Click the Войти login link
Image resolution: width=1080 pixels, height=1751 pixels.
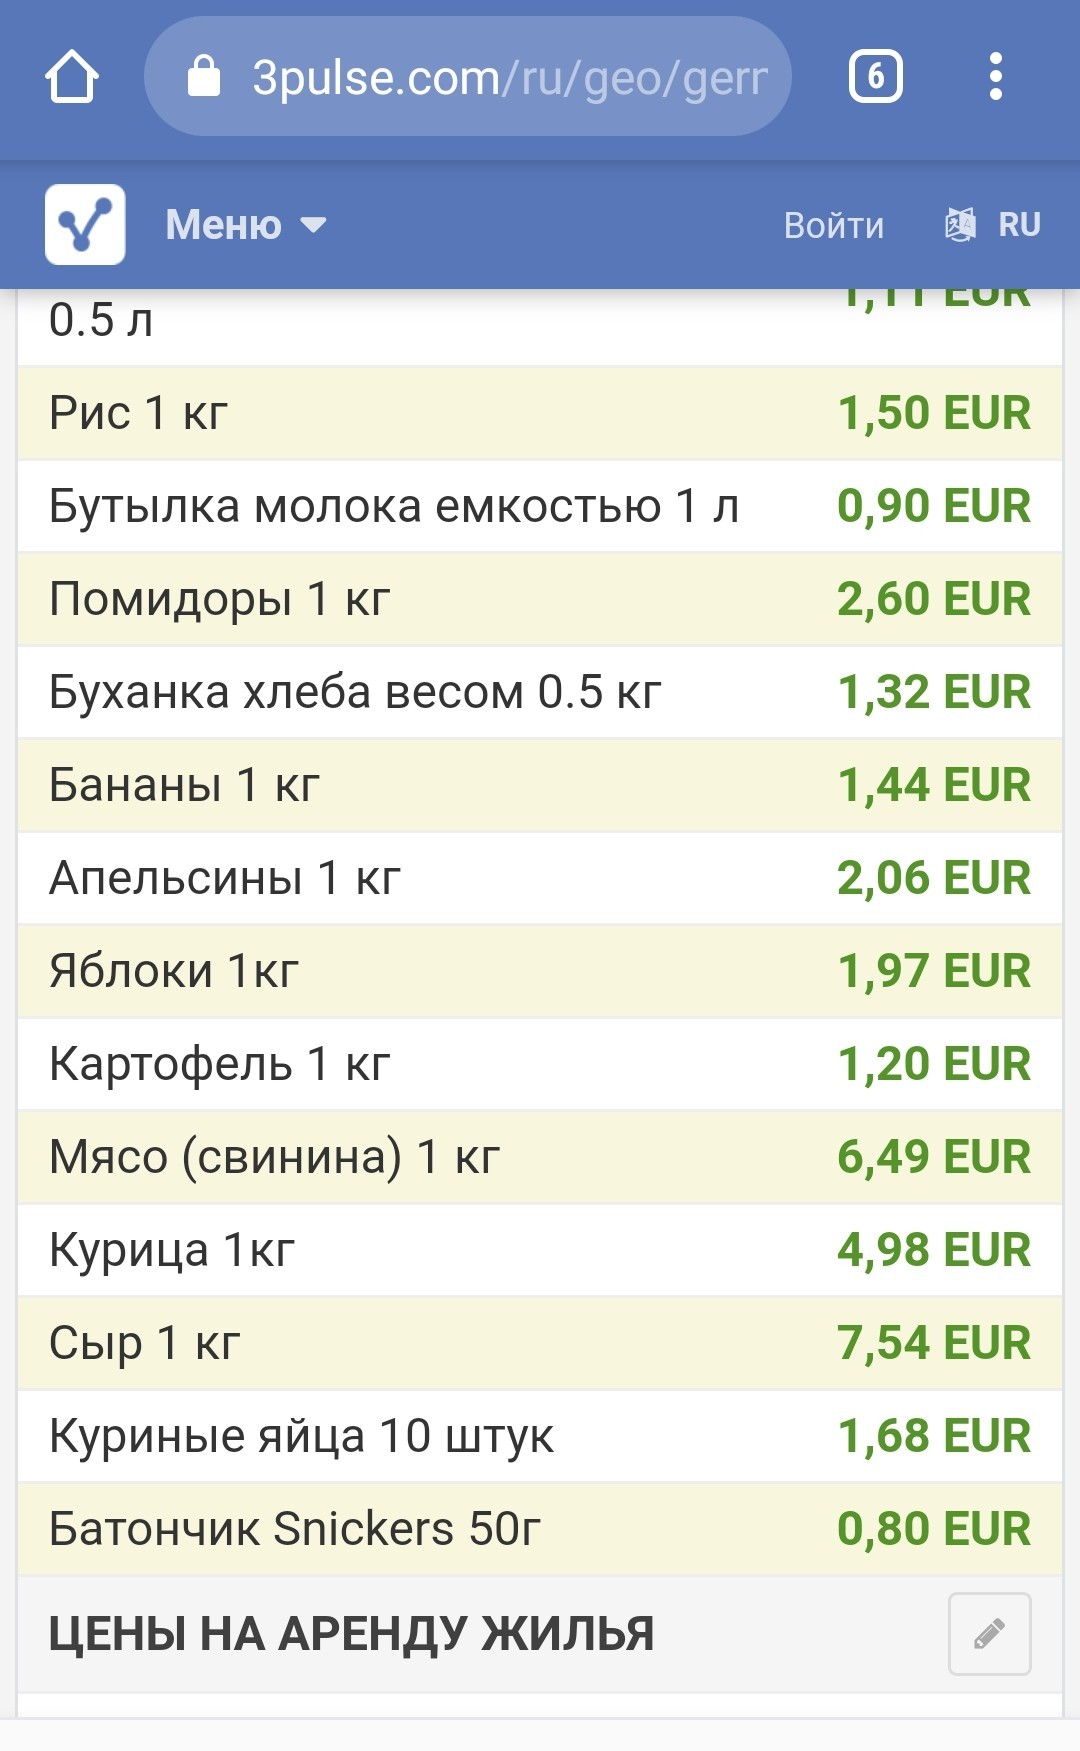[834, 225]
